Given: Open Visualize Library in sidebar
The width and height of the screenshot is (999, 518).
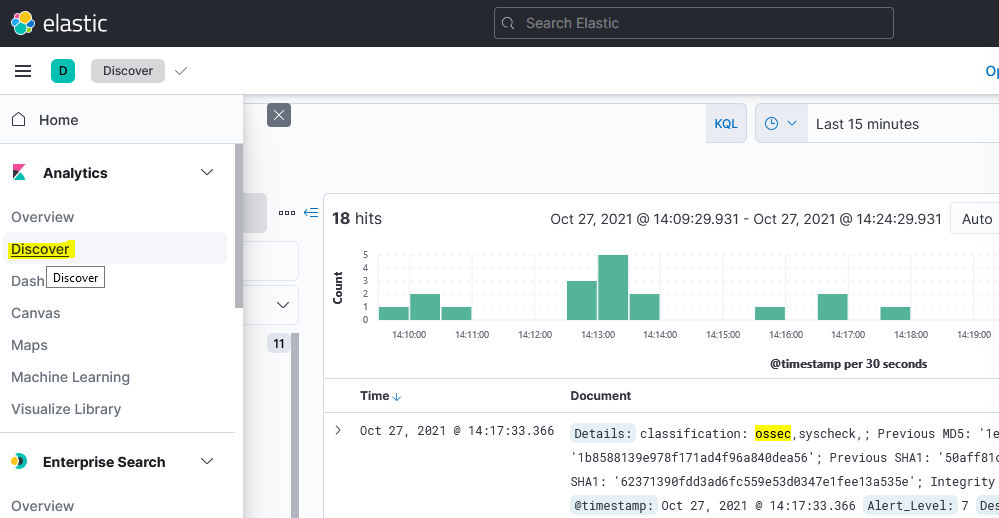Looking at the screenshot, I should [x=66, y=409].
